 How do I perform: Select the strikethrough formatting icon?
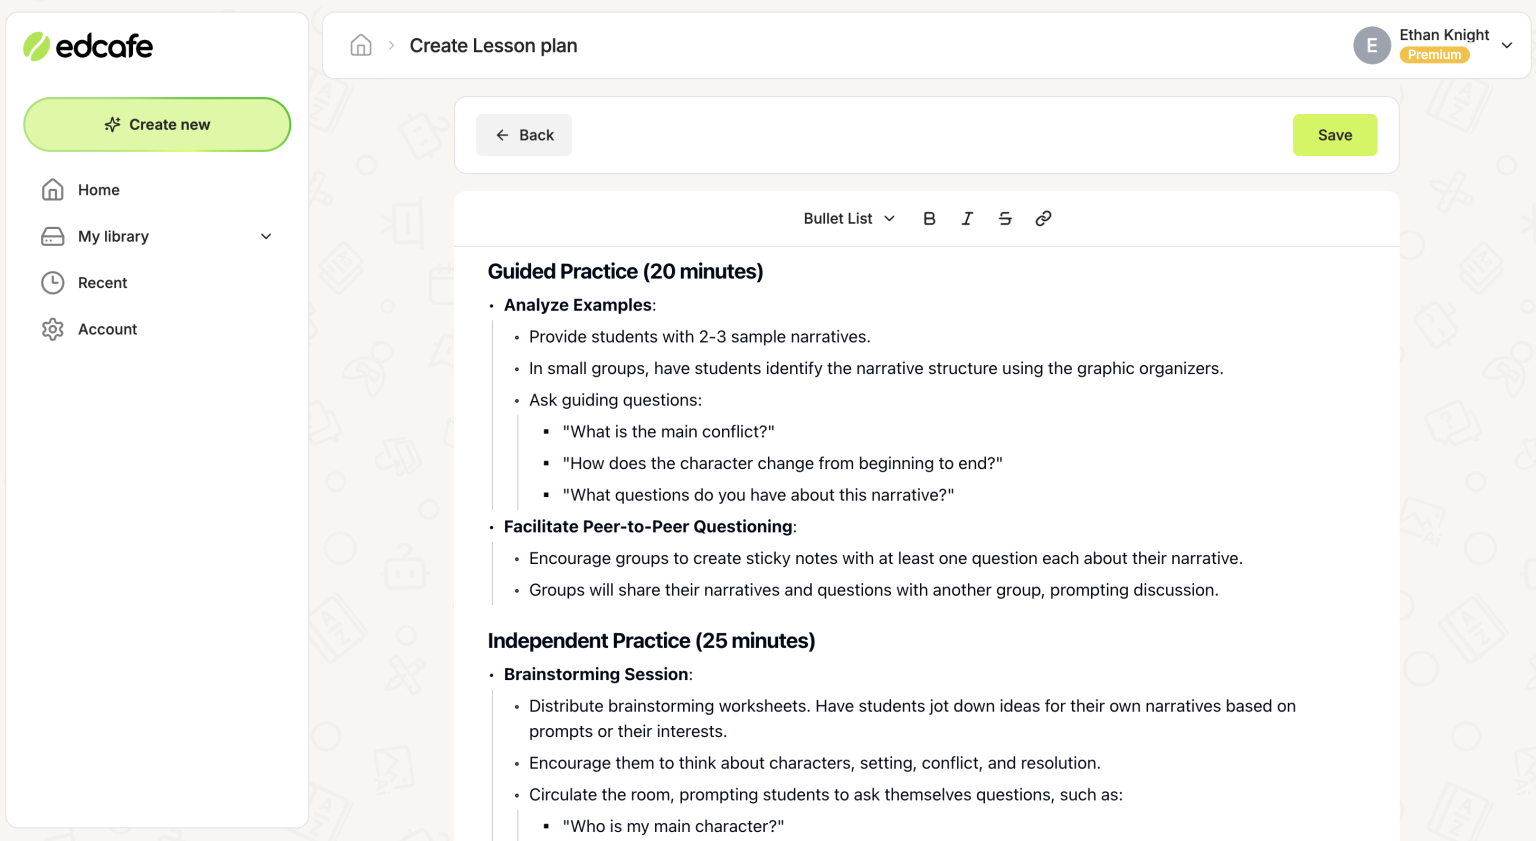point(1005,218)
